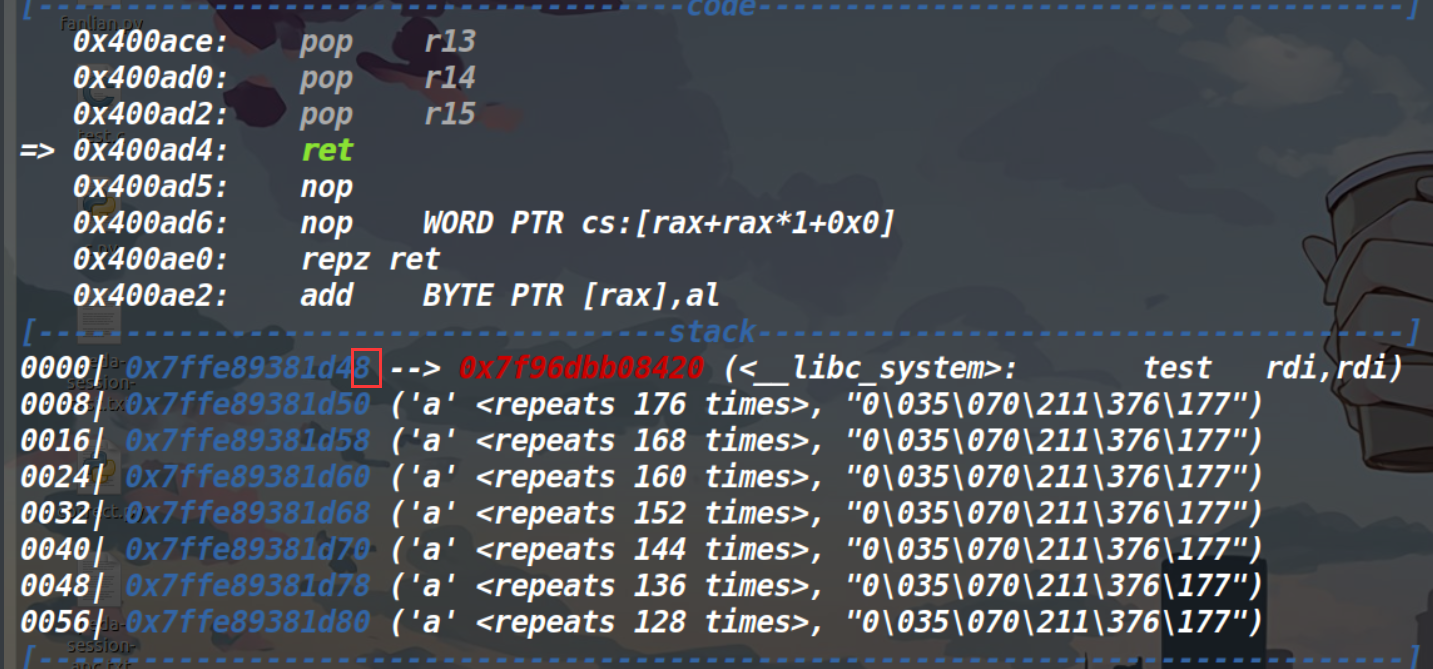1433x669 pixels.
Task: Click the address 0x400ad6
Action: pyautogui.click(x=151, y=223)
